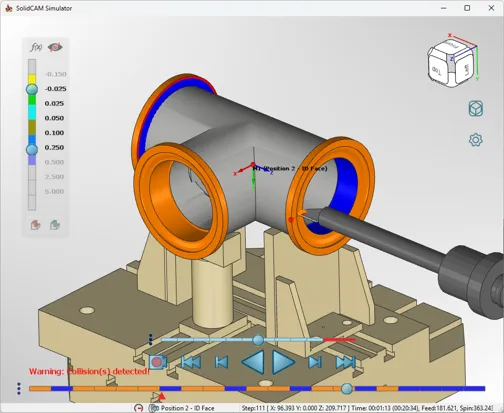Click the yellow color band on the scale

(x=32, y=79)
